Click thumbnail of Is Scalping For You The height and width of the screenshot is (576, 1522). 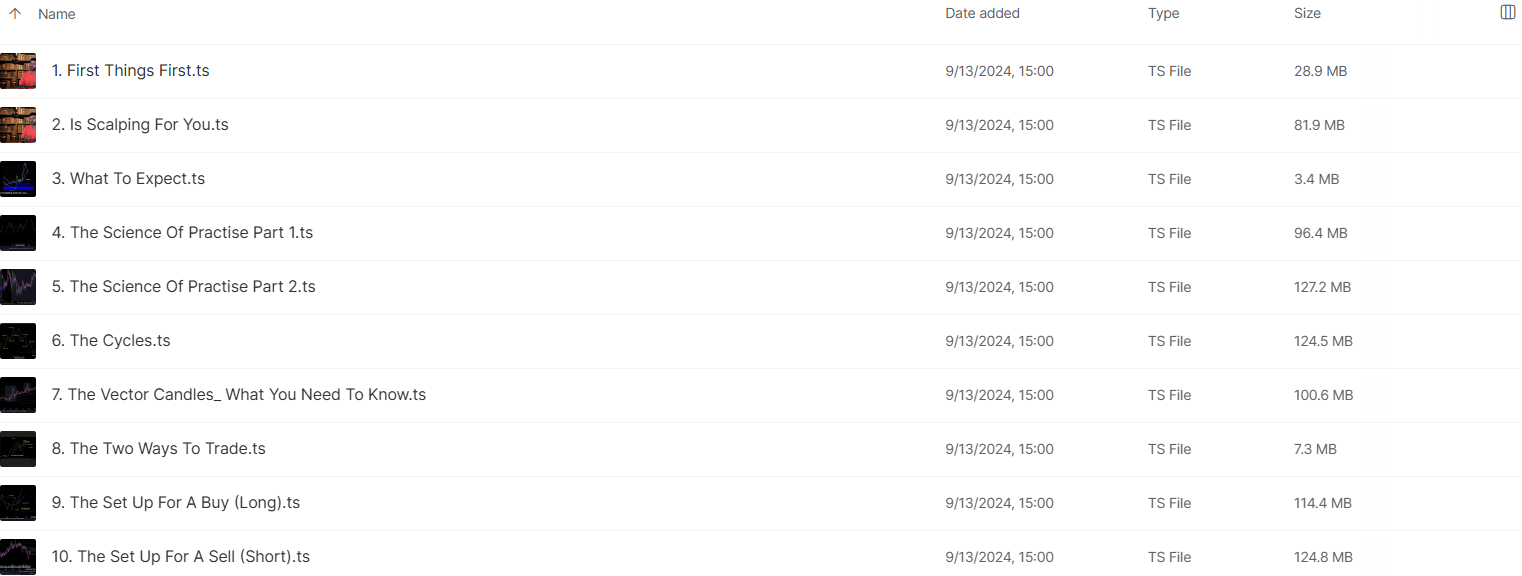click(18, 125)
